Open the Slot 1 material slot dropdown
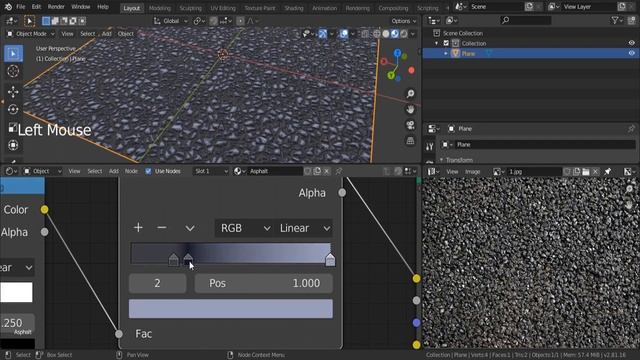 211,171
